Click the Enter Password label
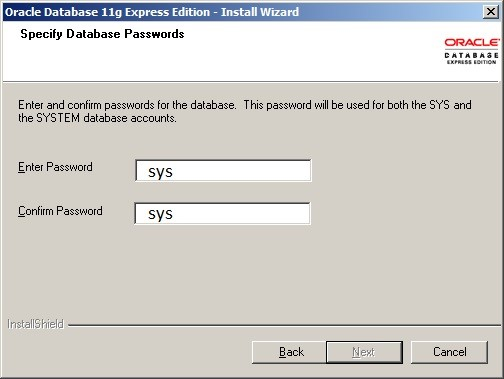Viewport: 504px width, 379px height. 55,167
